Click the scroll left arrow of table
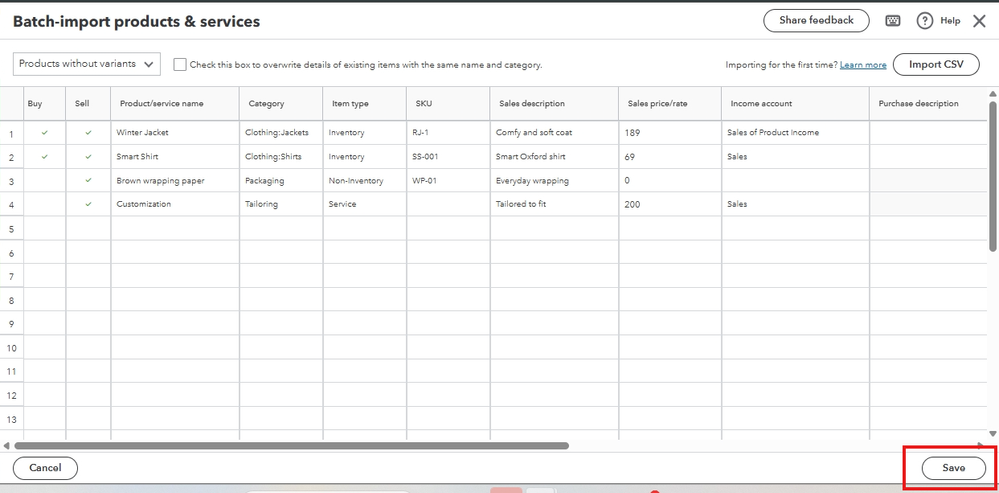This screenshot has height=493, width=999. [6, 446]
